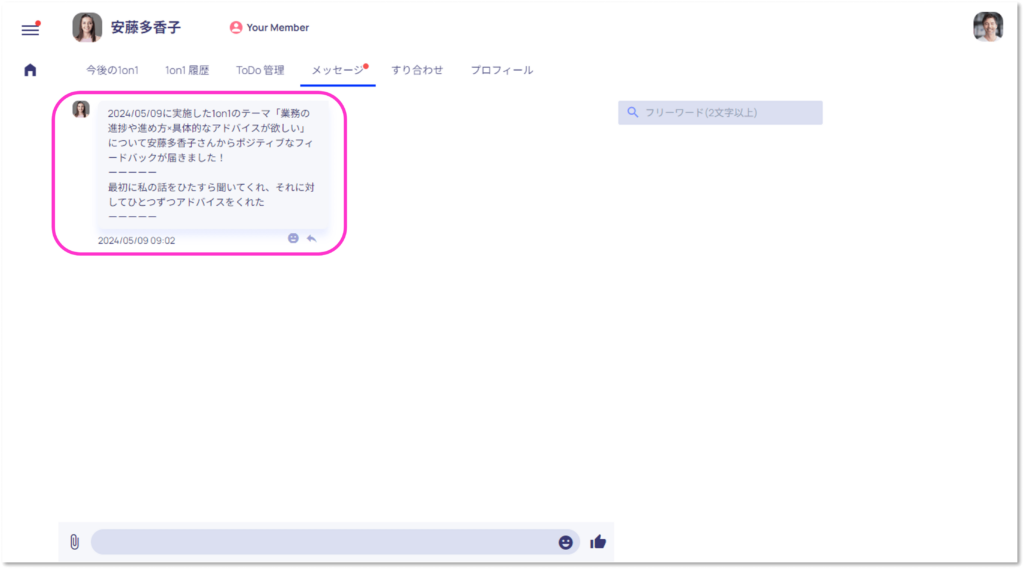Click the search magnifier icon
This screenshot has width=1024, height=569.
pos(632,112)
